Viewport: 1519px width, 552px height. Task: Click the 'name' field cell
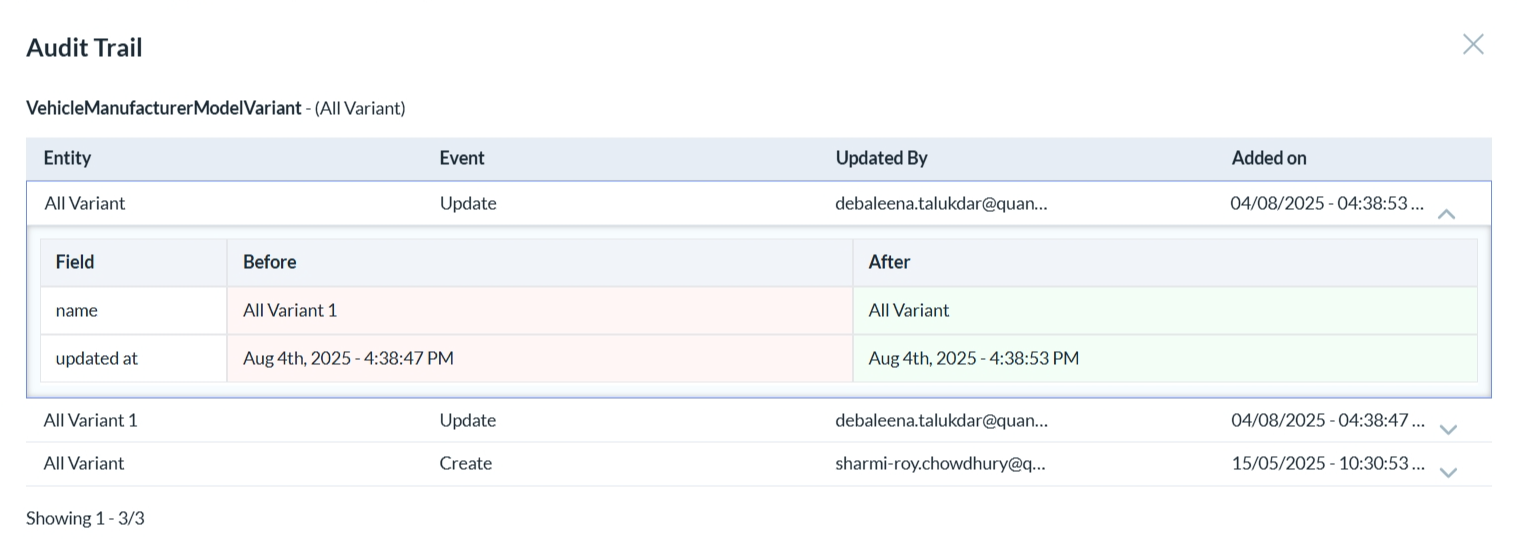coord(76,310)
